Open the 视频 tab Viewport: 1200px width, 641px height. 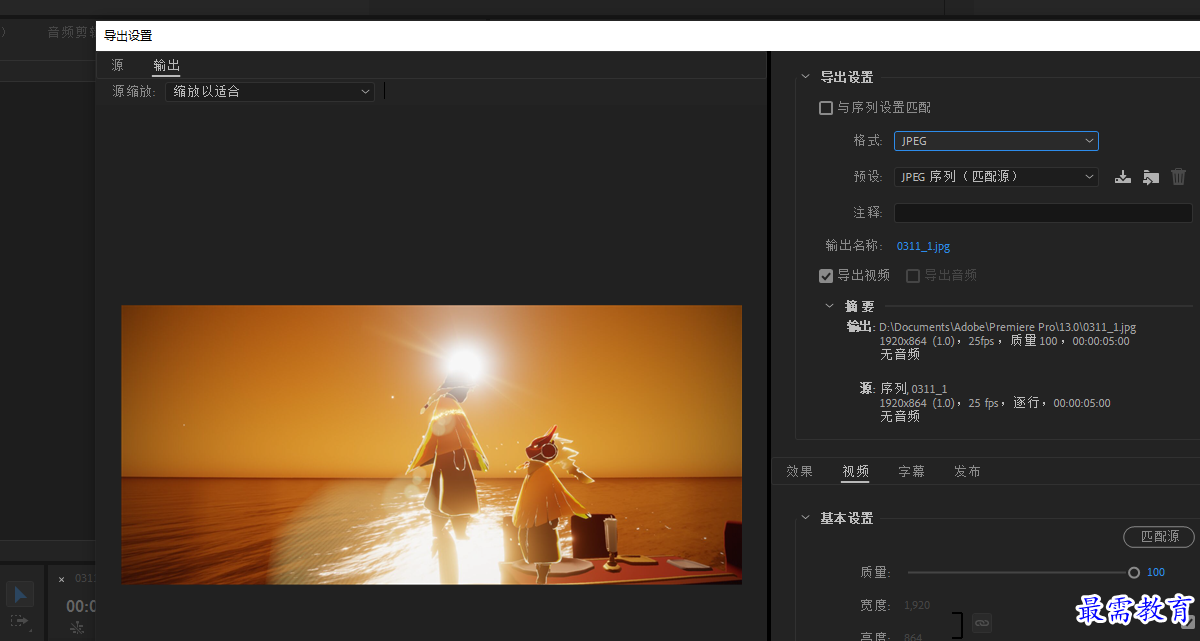855,471
